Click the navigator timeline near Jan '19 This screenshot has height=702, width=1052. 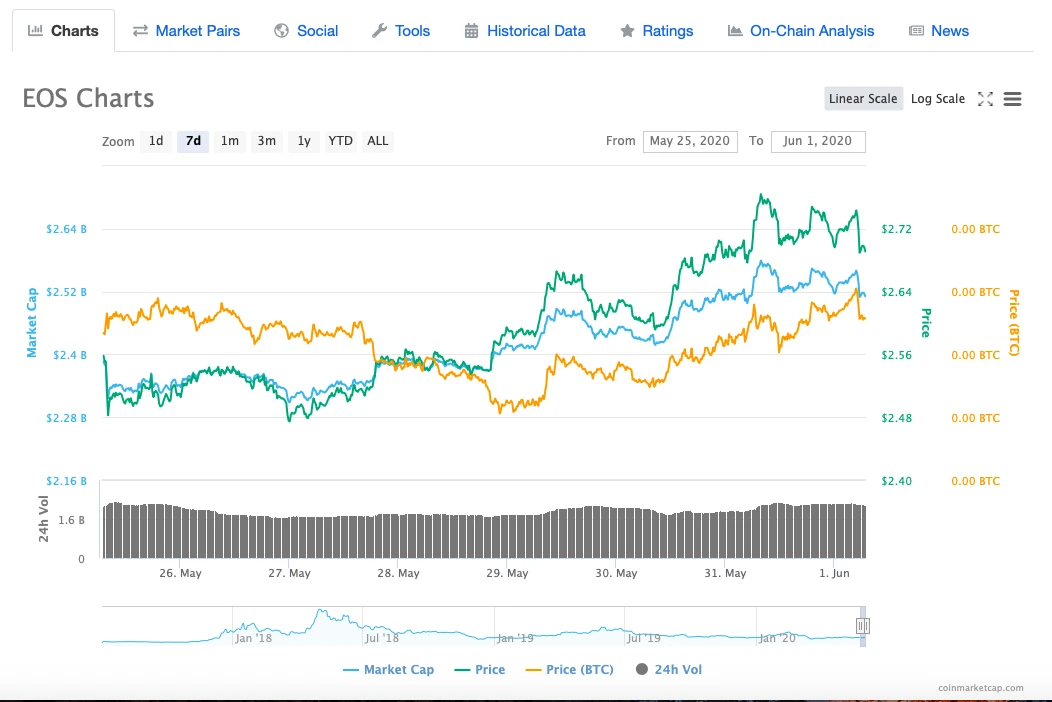pos(515,638)
